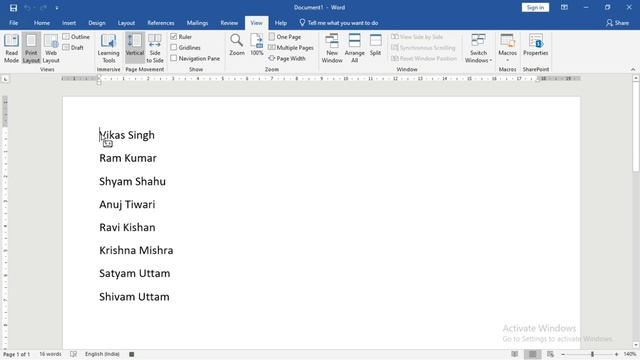Split the document window

click(376, 45)
